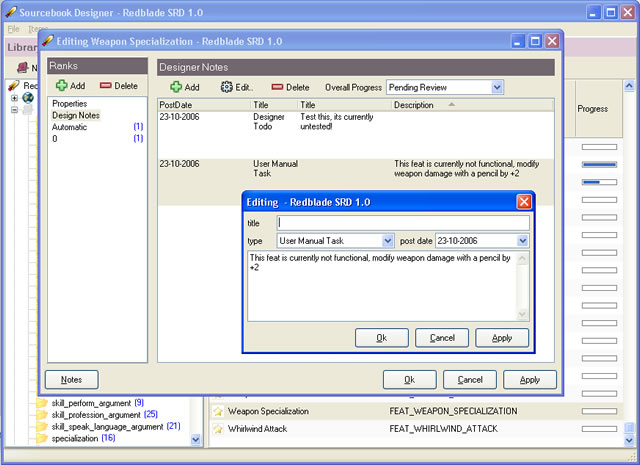Click Ok in the Editing note dialog

(382, 338)
